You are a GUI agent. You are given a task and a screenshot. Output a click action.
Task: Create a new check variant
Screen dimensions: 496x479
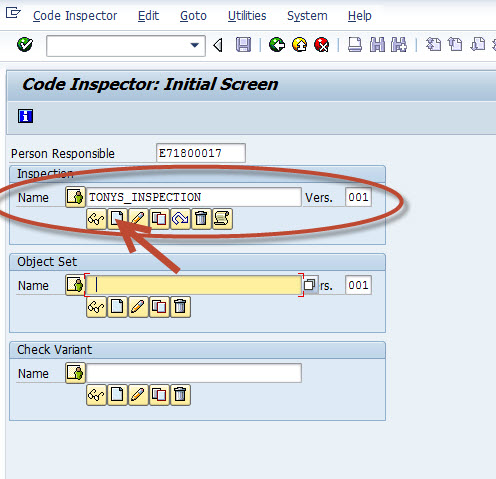click(117, 395)
